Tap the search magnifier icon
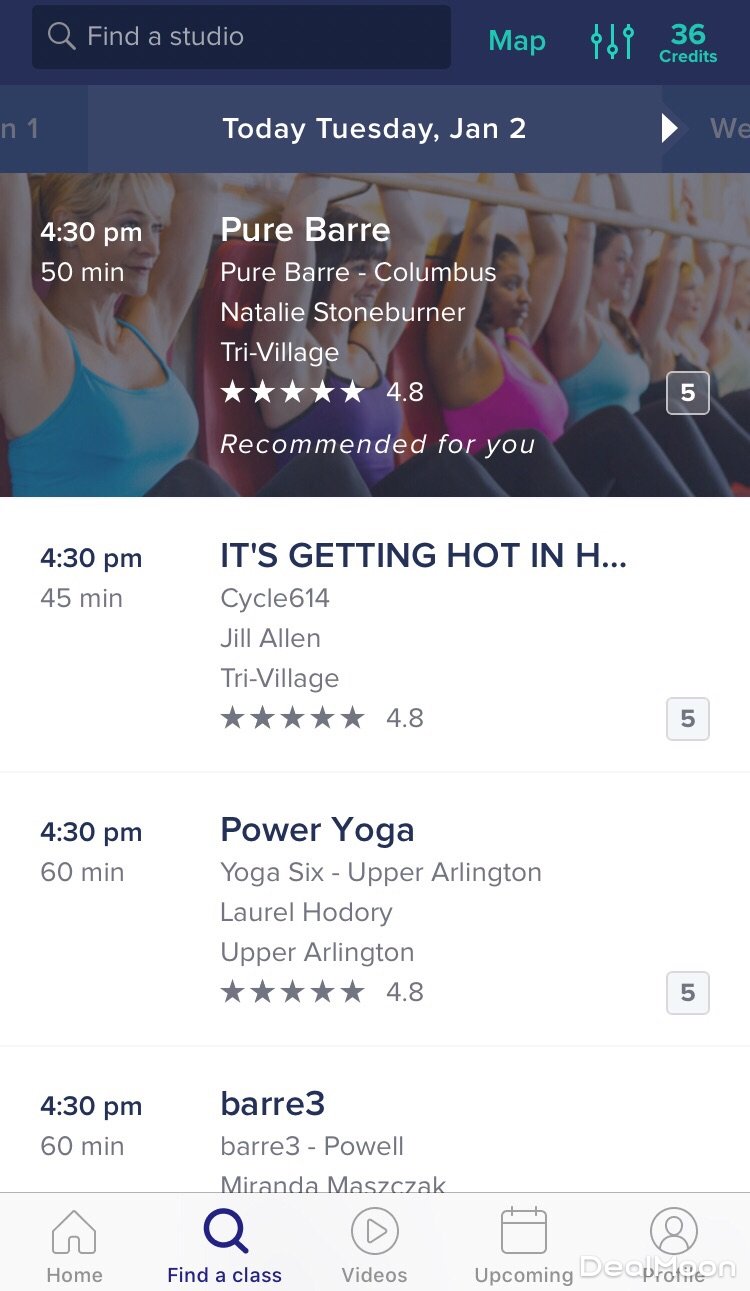This screenshot has height=1291, width=750. [x=62, y=37]
